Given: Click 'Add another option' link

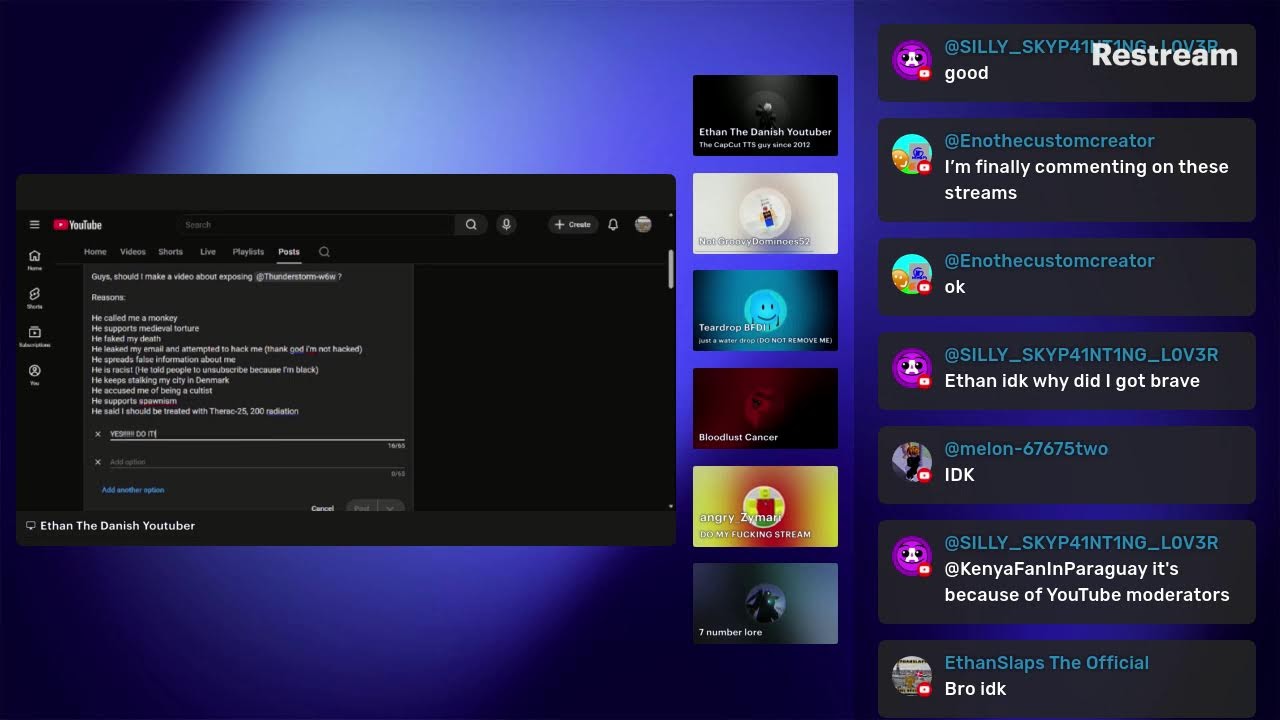Looking at the screenshot, I should point(133,490).
